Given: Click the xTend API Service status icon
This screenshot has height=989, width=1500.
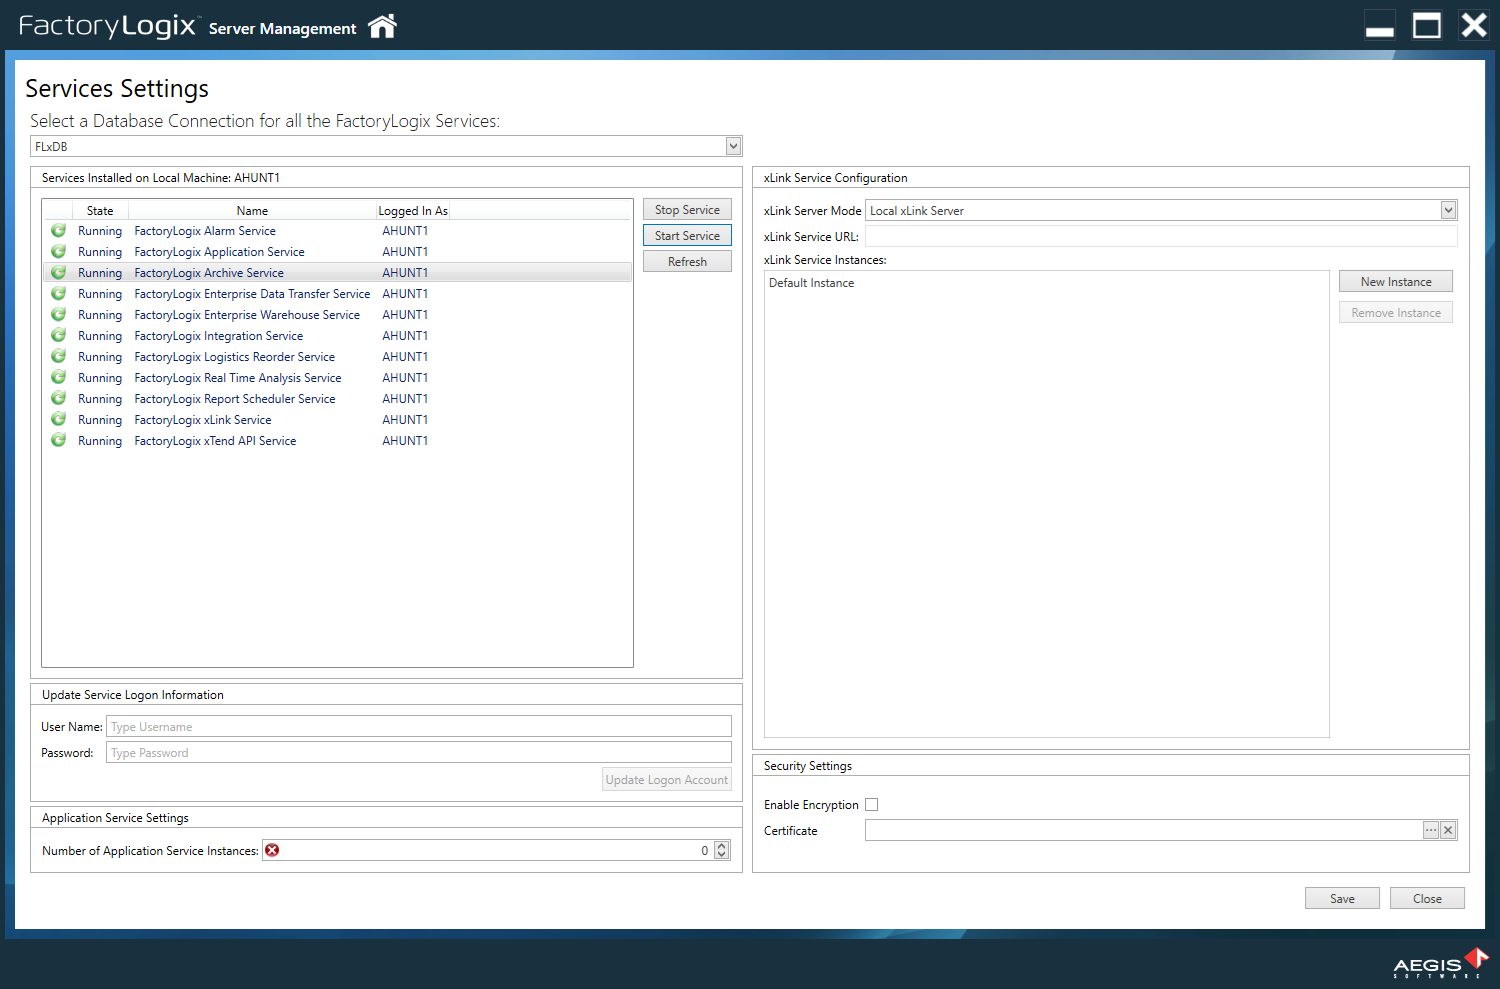Looking at the screenshot, I should point(59,441).
